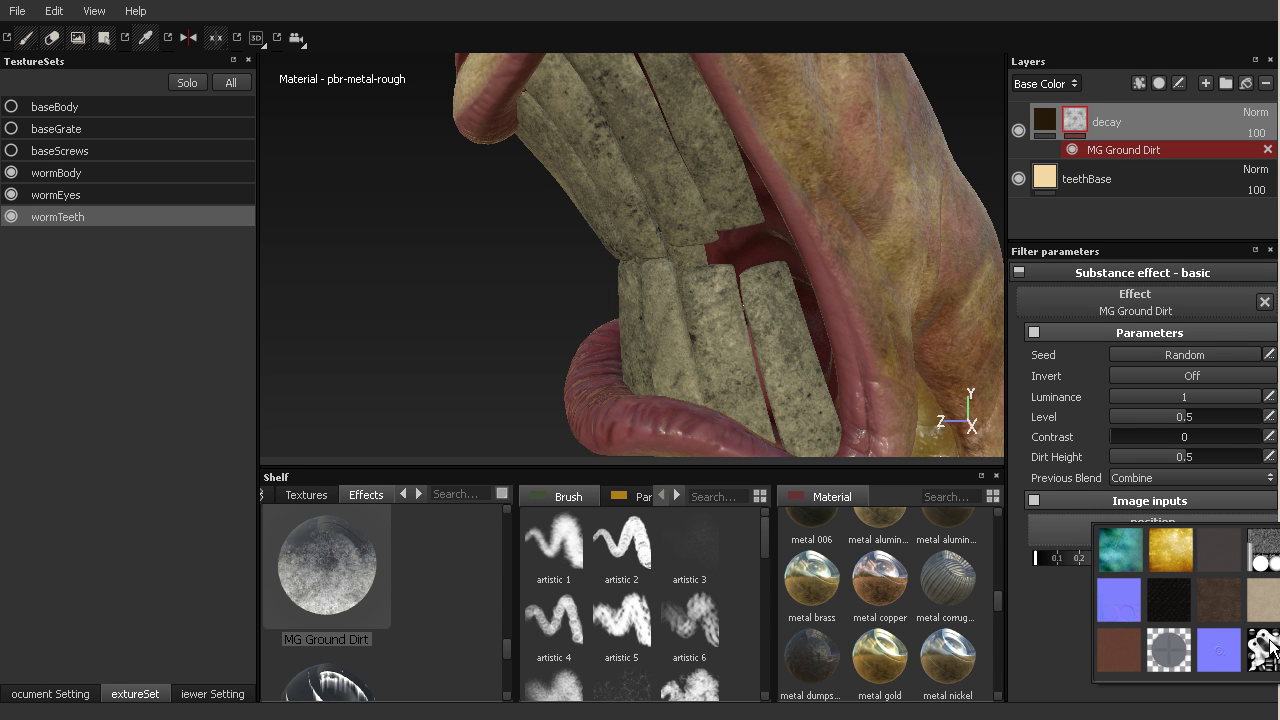Image resolution: width=1280 pixels, height=720 pixels.
Task: Click the Random seed button
Action: tap(1184, 355)
